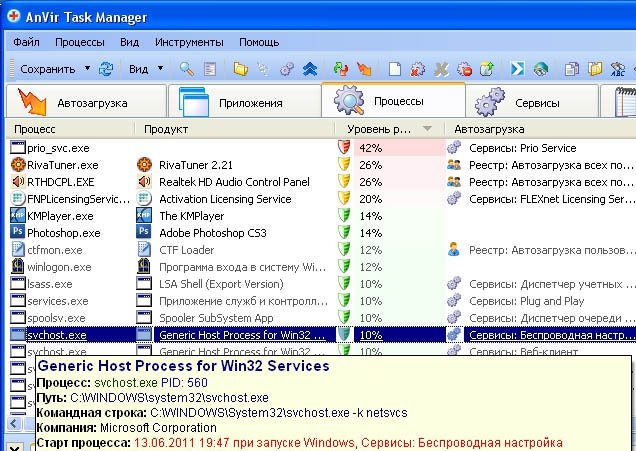The width and height of the screenshot is (636, 451).
Task: Click the grey X toolbar icon
Action: point(441,69)
